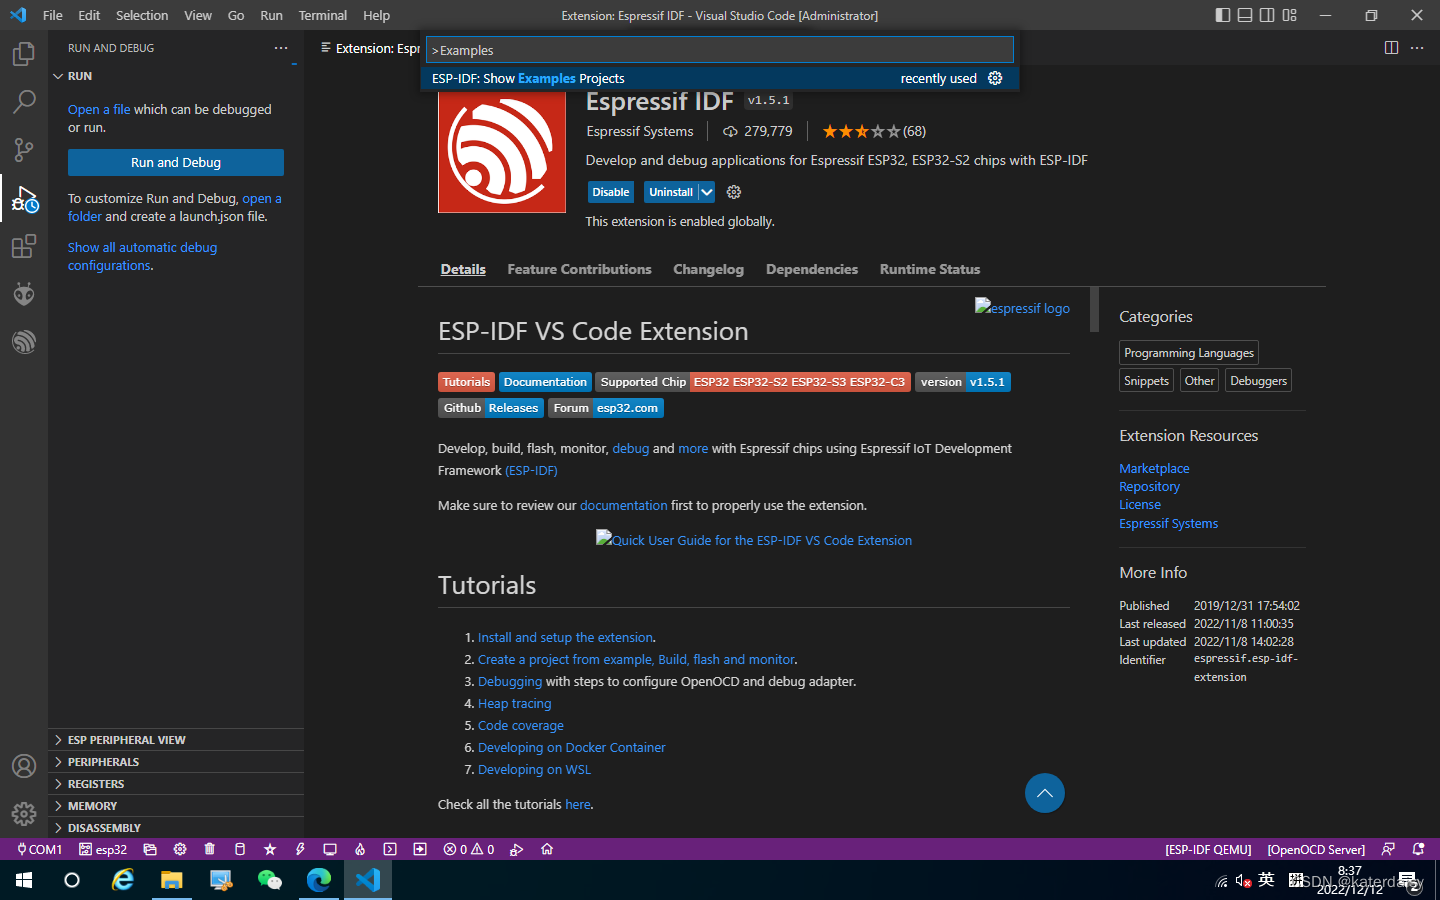Select 'ESP-IDF: Show Examples Projects' command
Screen dimensions: 1440x900
(720, 78)
